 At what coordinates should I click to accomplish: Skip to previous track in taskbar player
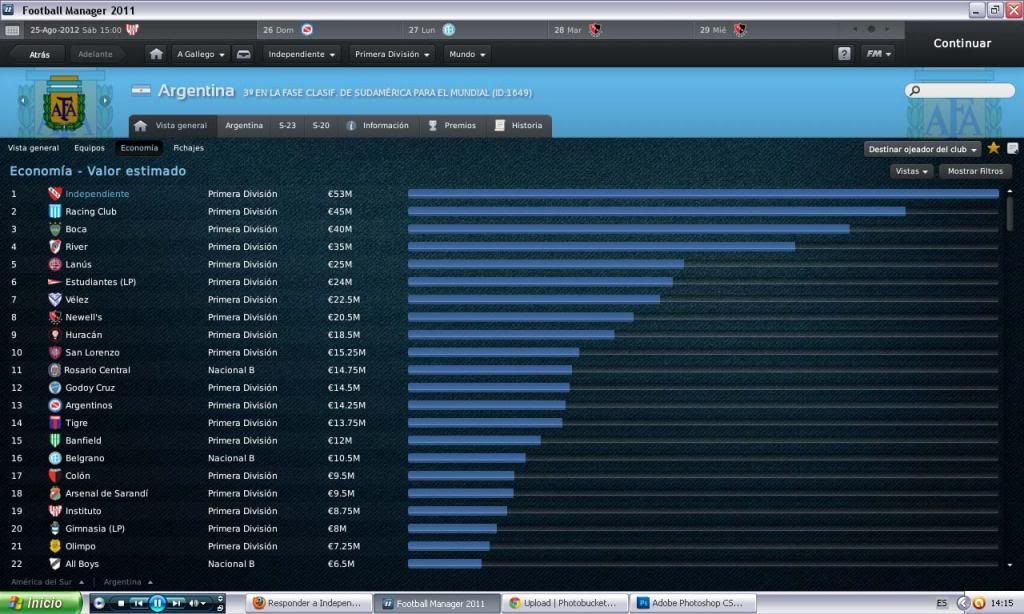point(138,604)
